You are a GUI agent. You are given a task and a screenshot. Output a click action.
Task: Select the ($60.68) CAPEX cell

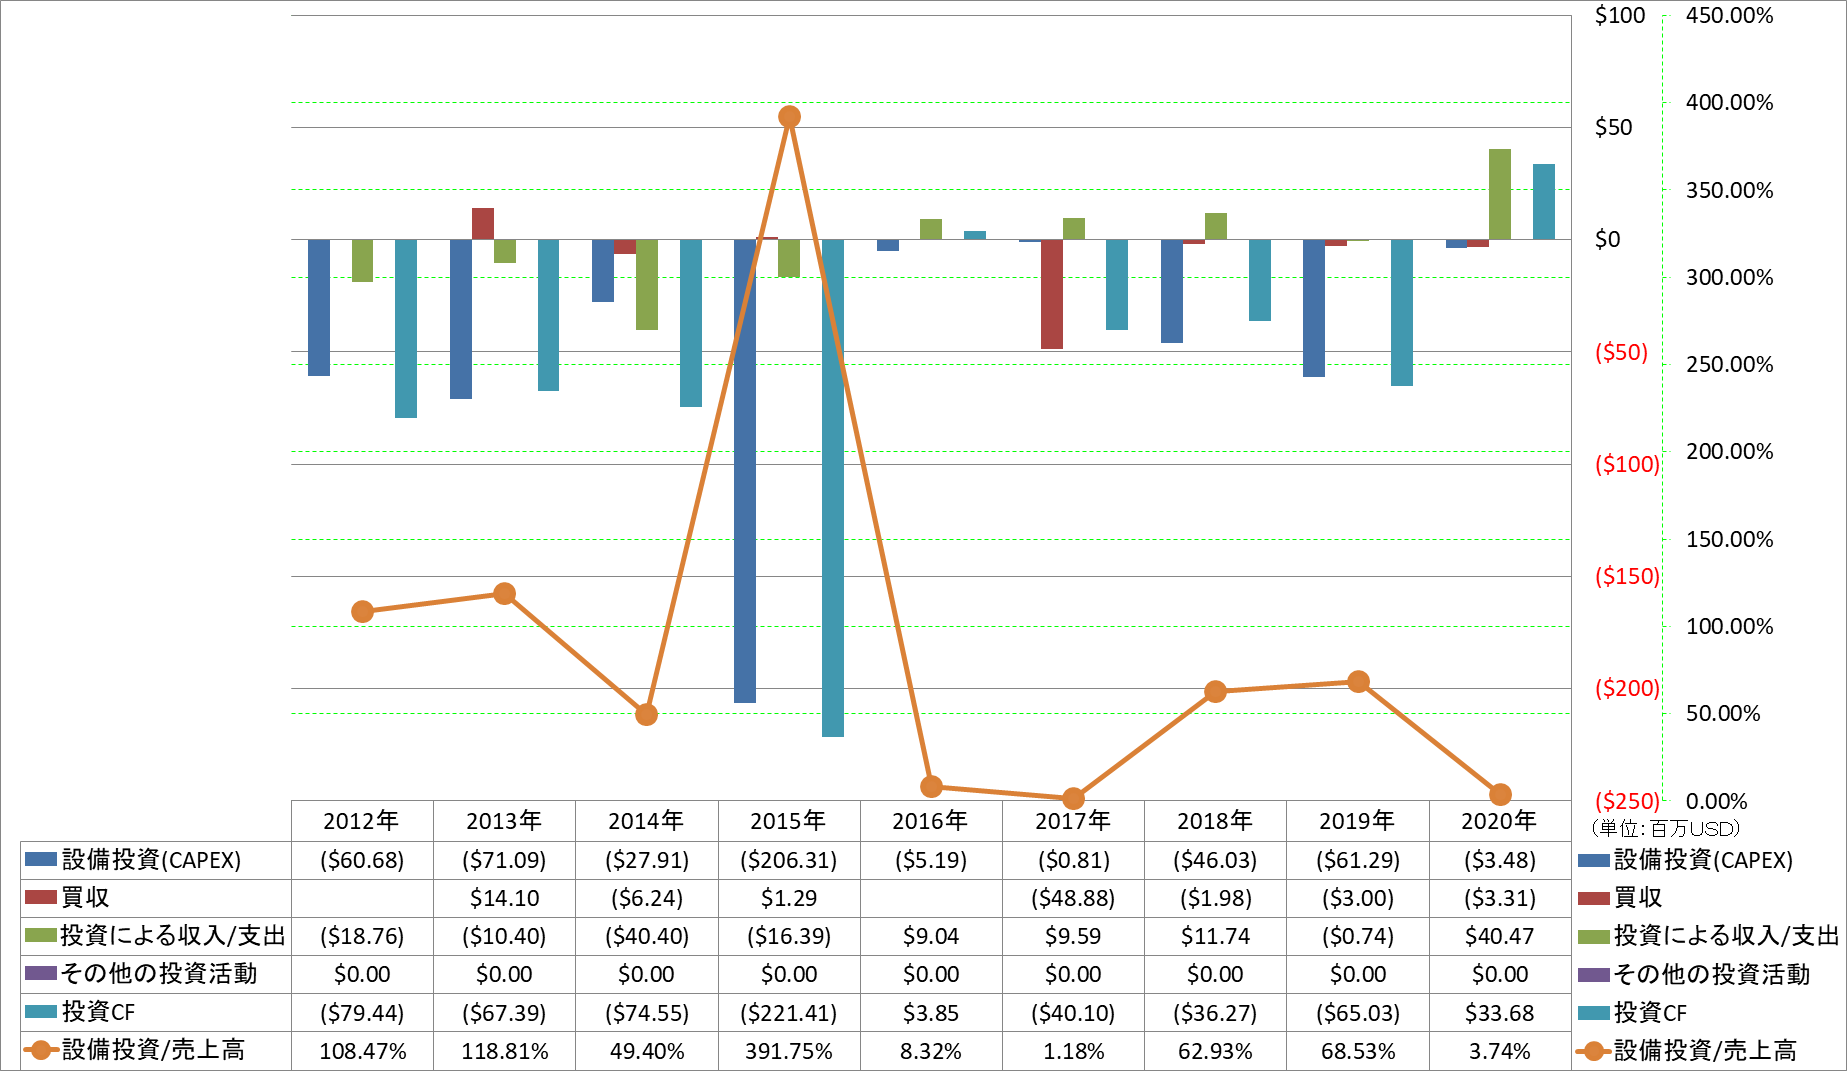(362, 860)
